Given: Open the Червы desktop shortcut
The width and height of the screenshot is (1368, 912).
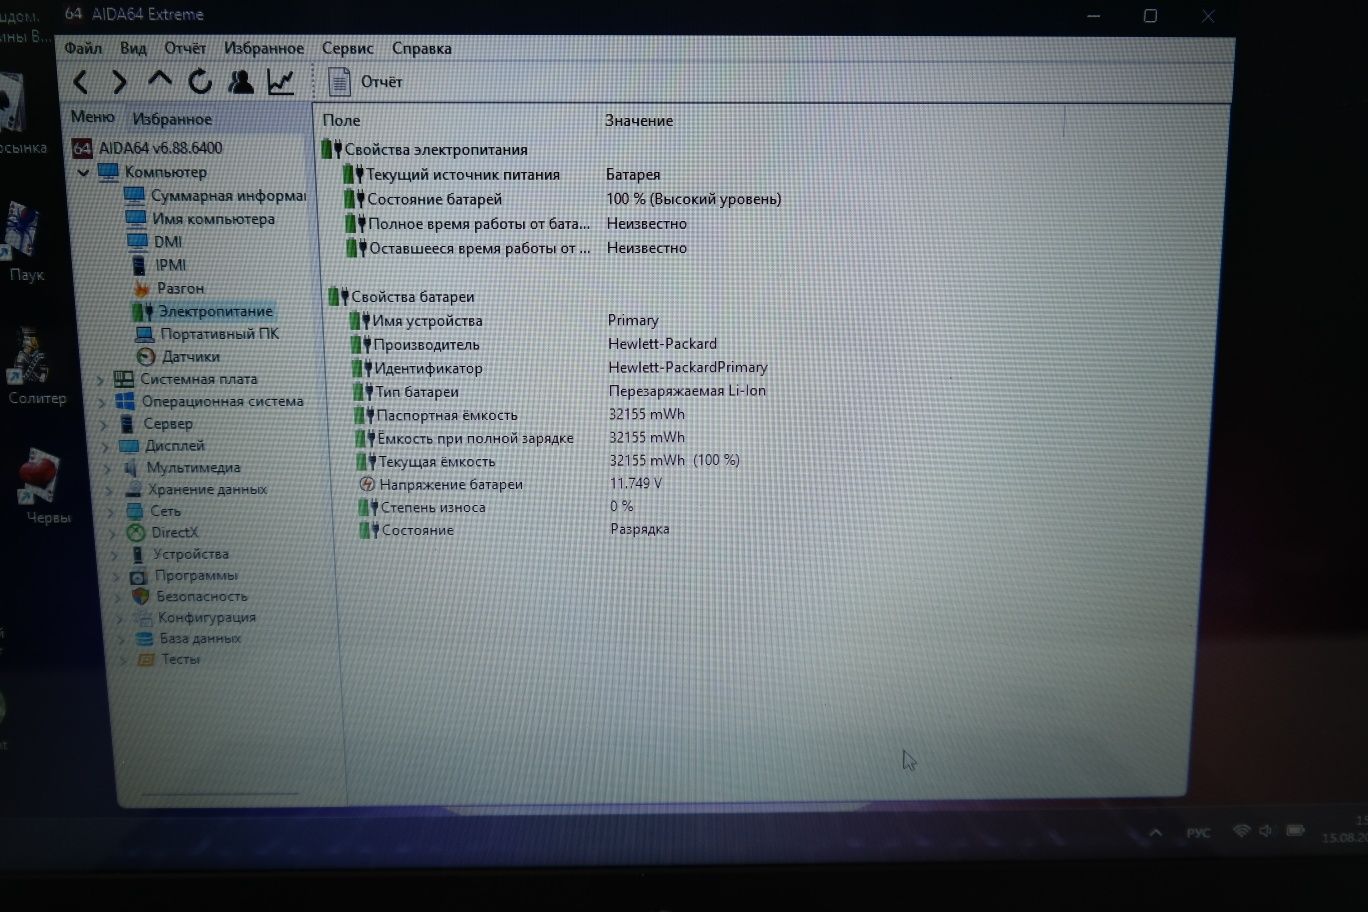Looking at the screenshot, I should click(44, 487).
